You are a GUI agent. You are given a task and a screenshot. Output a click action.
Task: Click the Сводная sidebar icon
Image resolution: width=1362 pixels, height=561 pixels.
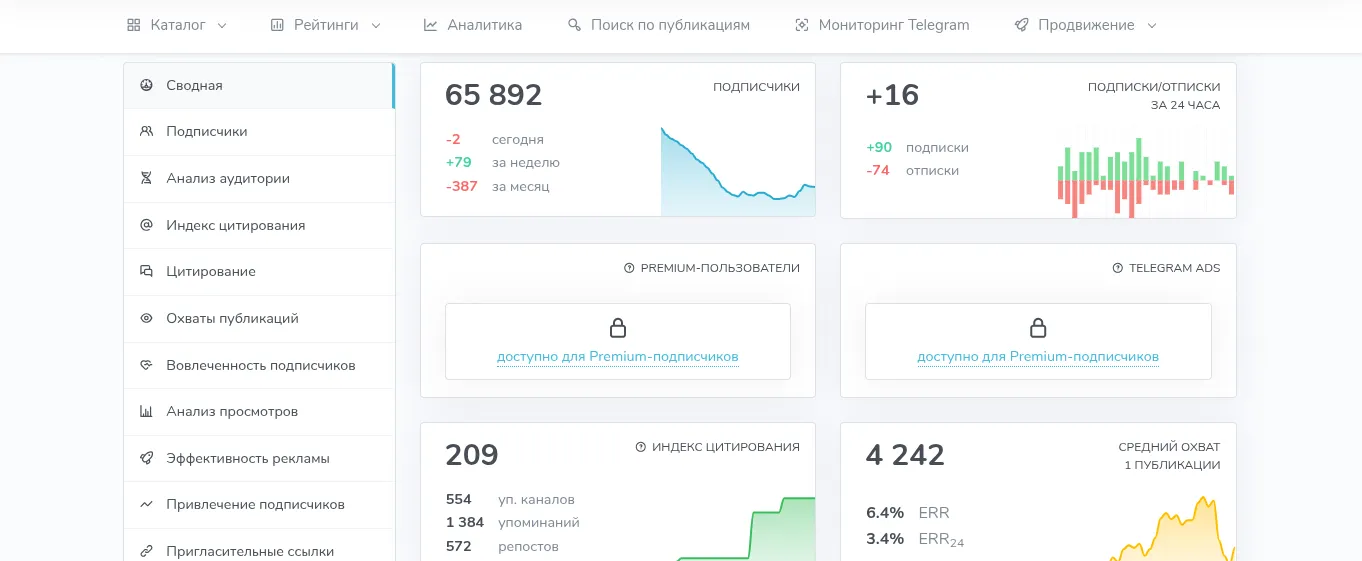[x=146, y=85]
